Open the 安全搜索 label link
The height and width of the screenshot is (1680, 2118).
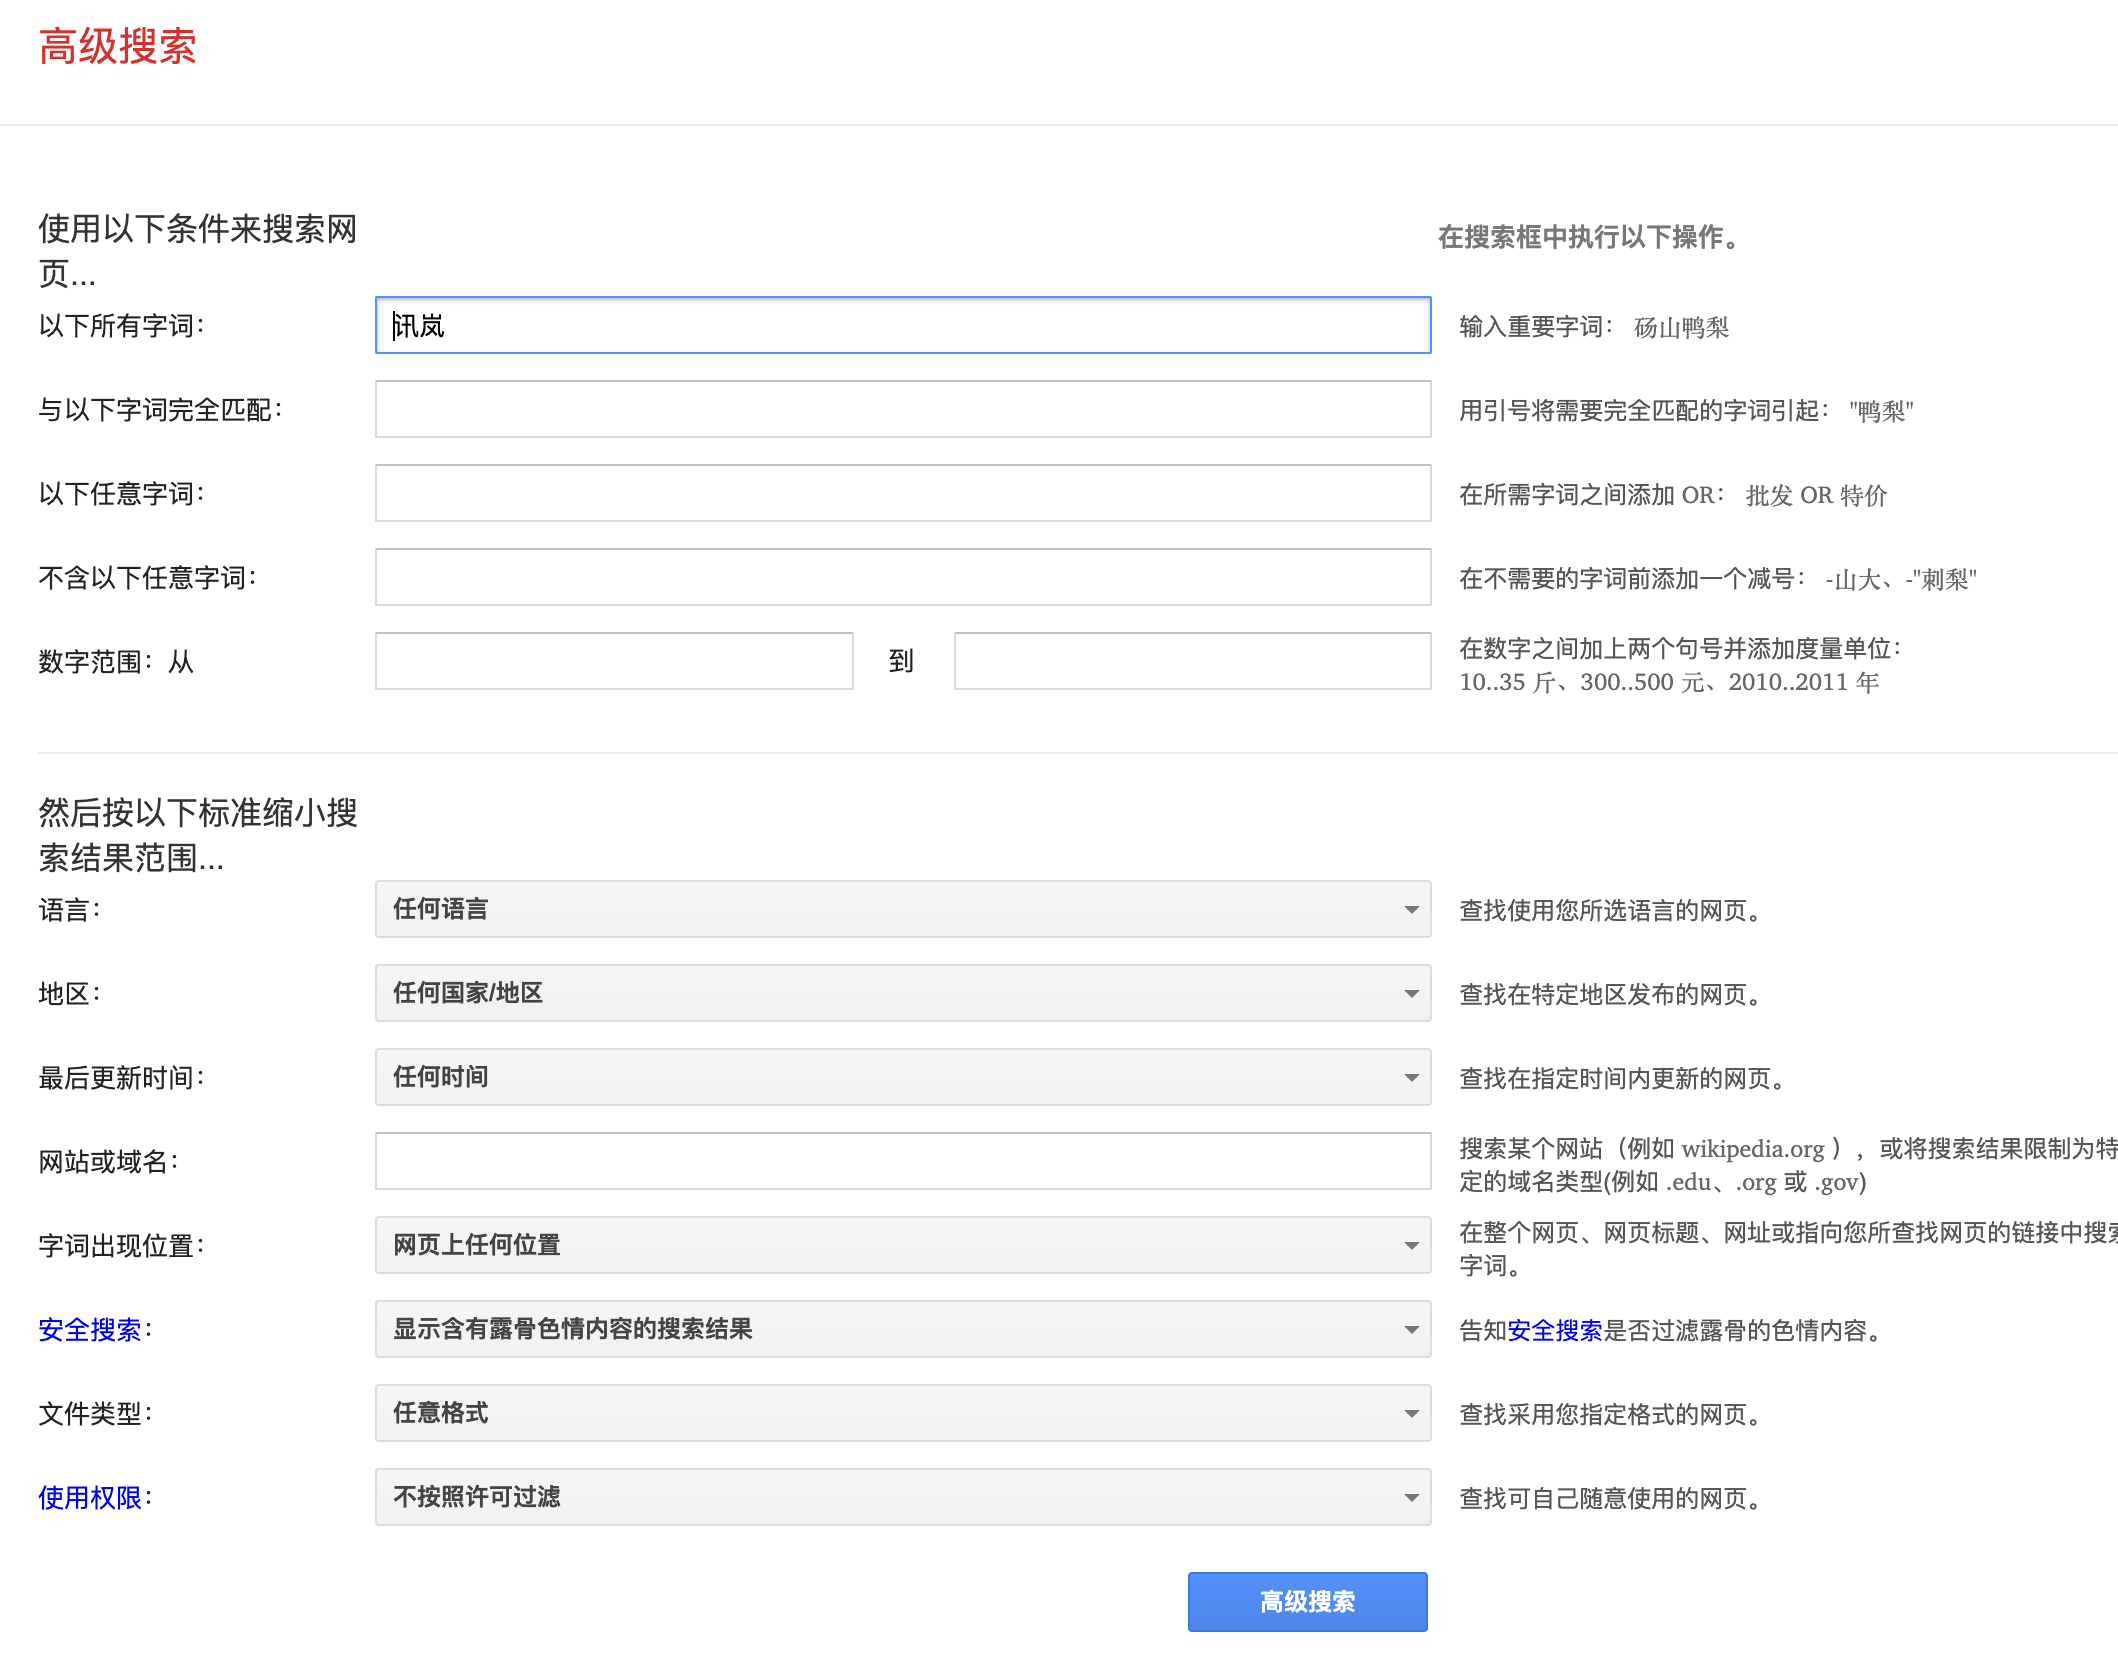pos(90,1329)
